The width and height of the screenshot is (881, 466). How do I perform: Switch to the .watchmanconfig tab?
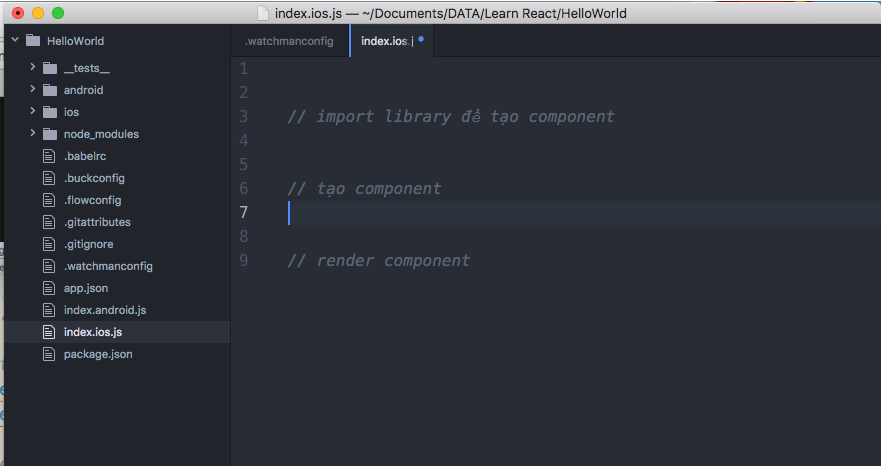click(289, 41)
